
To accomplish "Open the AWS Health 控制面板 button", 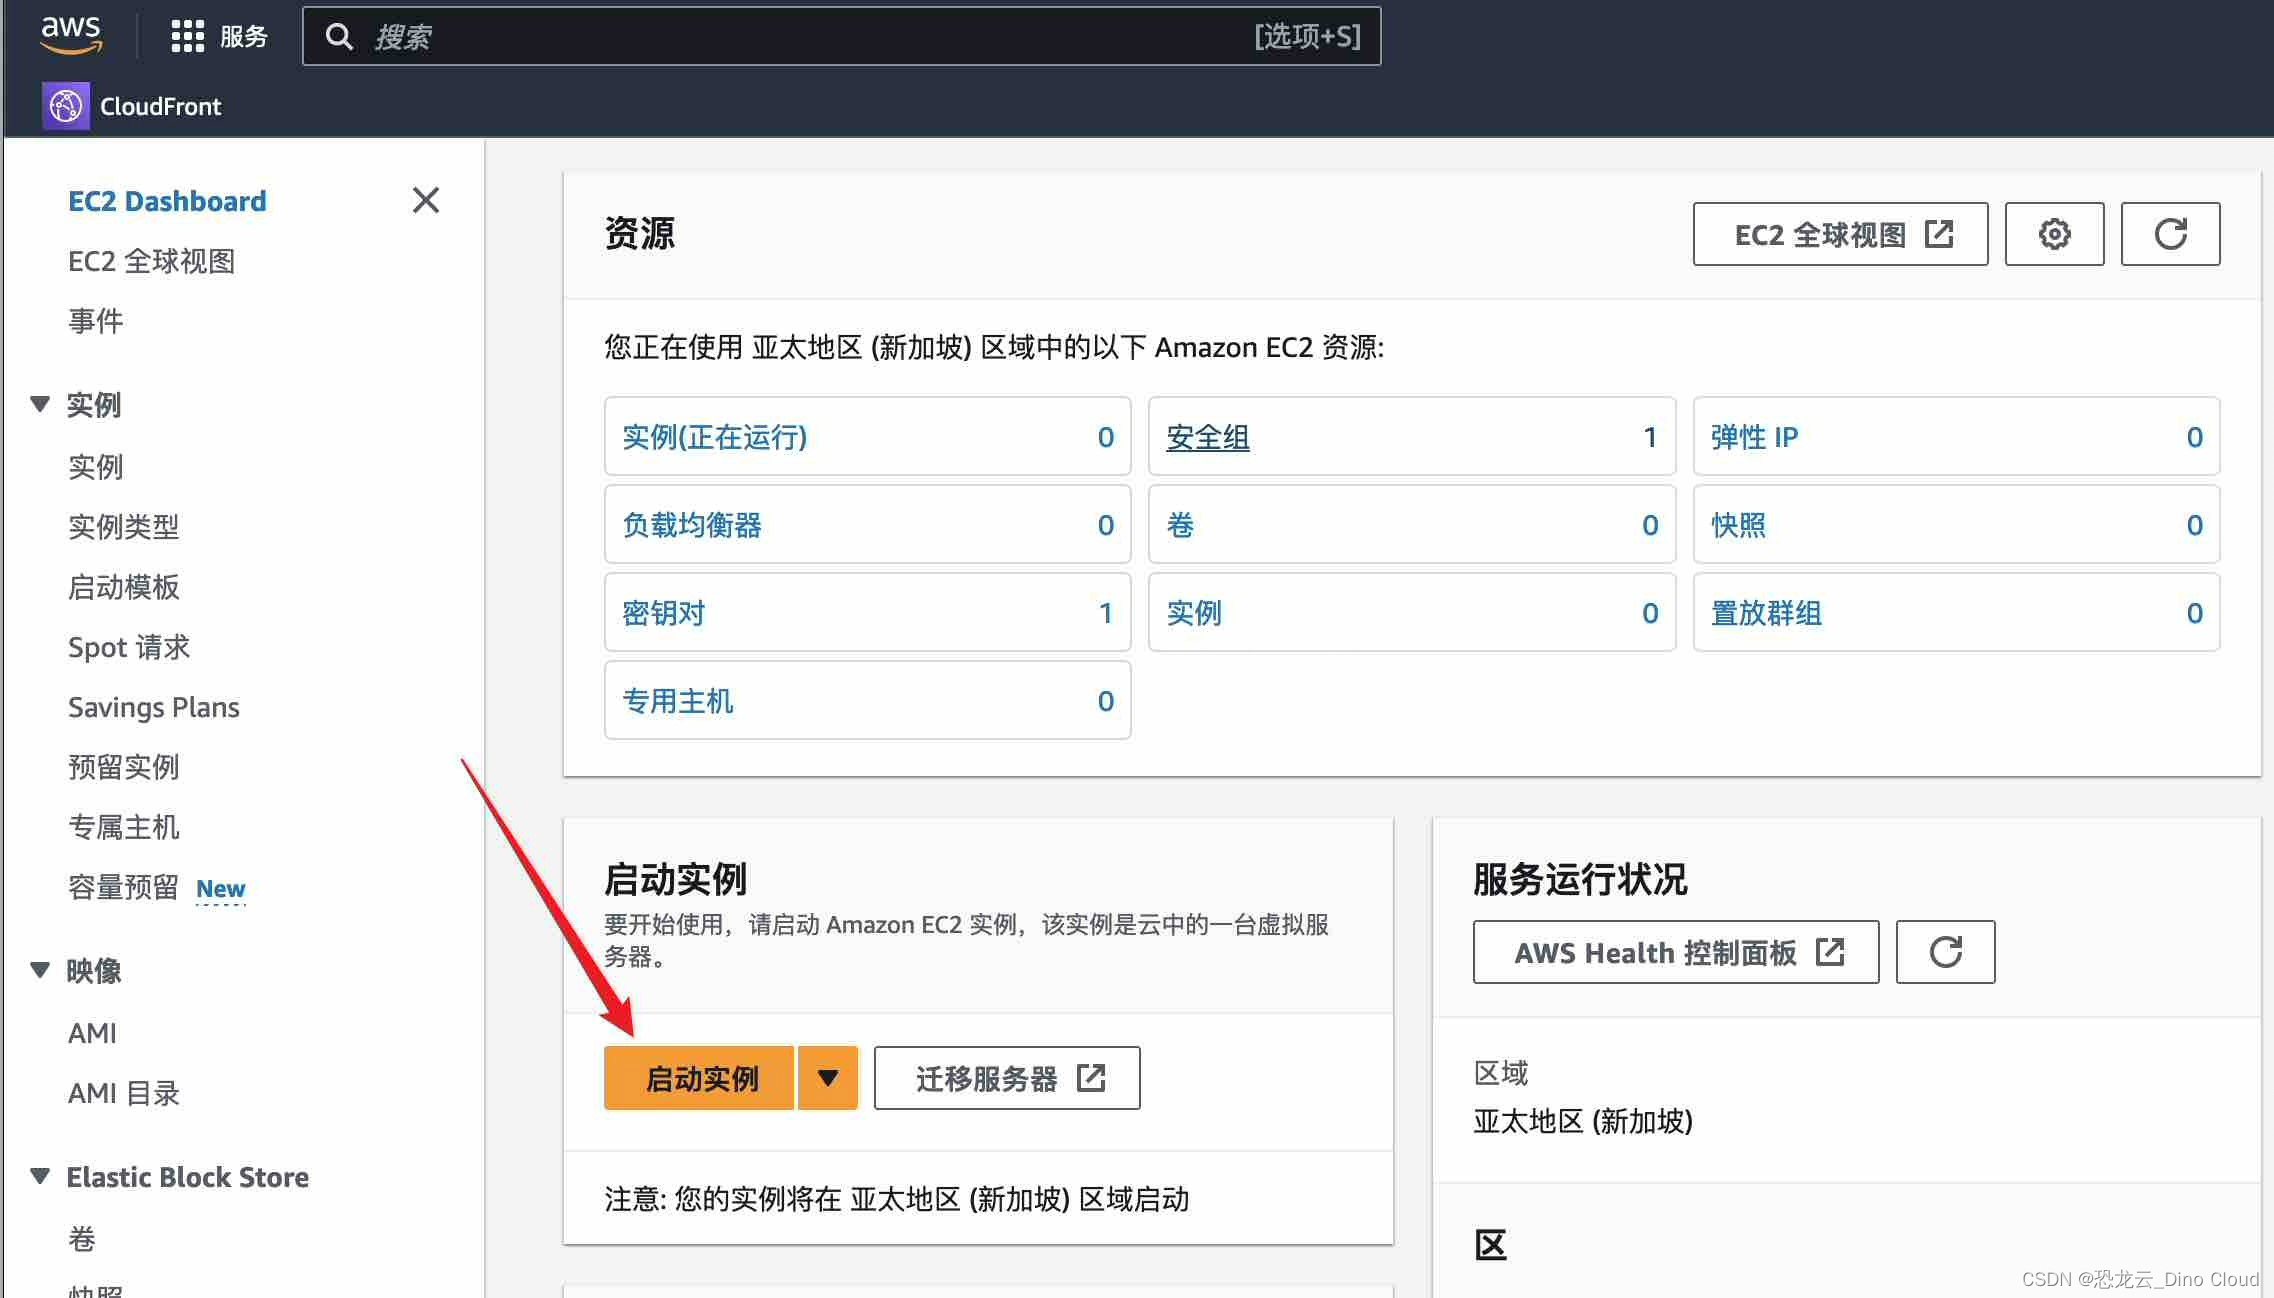I will (x=1675, y=952).
